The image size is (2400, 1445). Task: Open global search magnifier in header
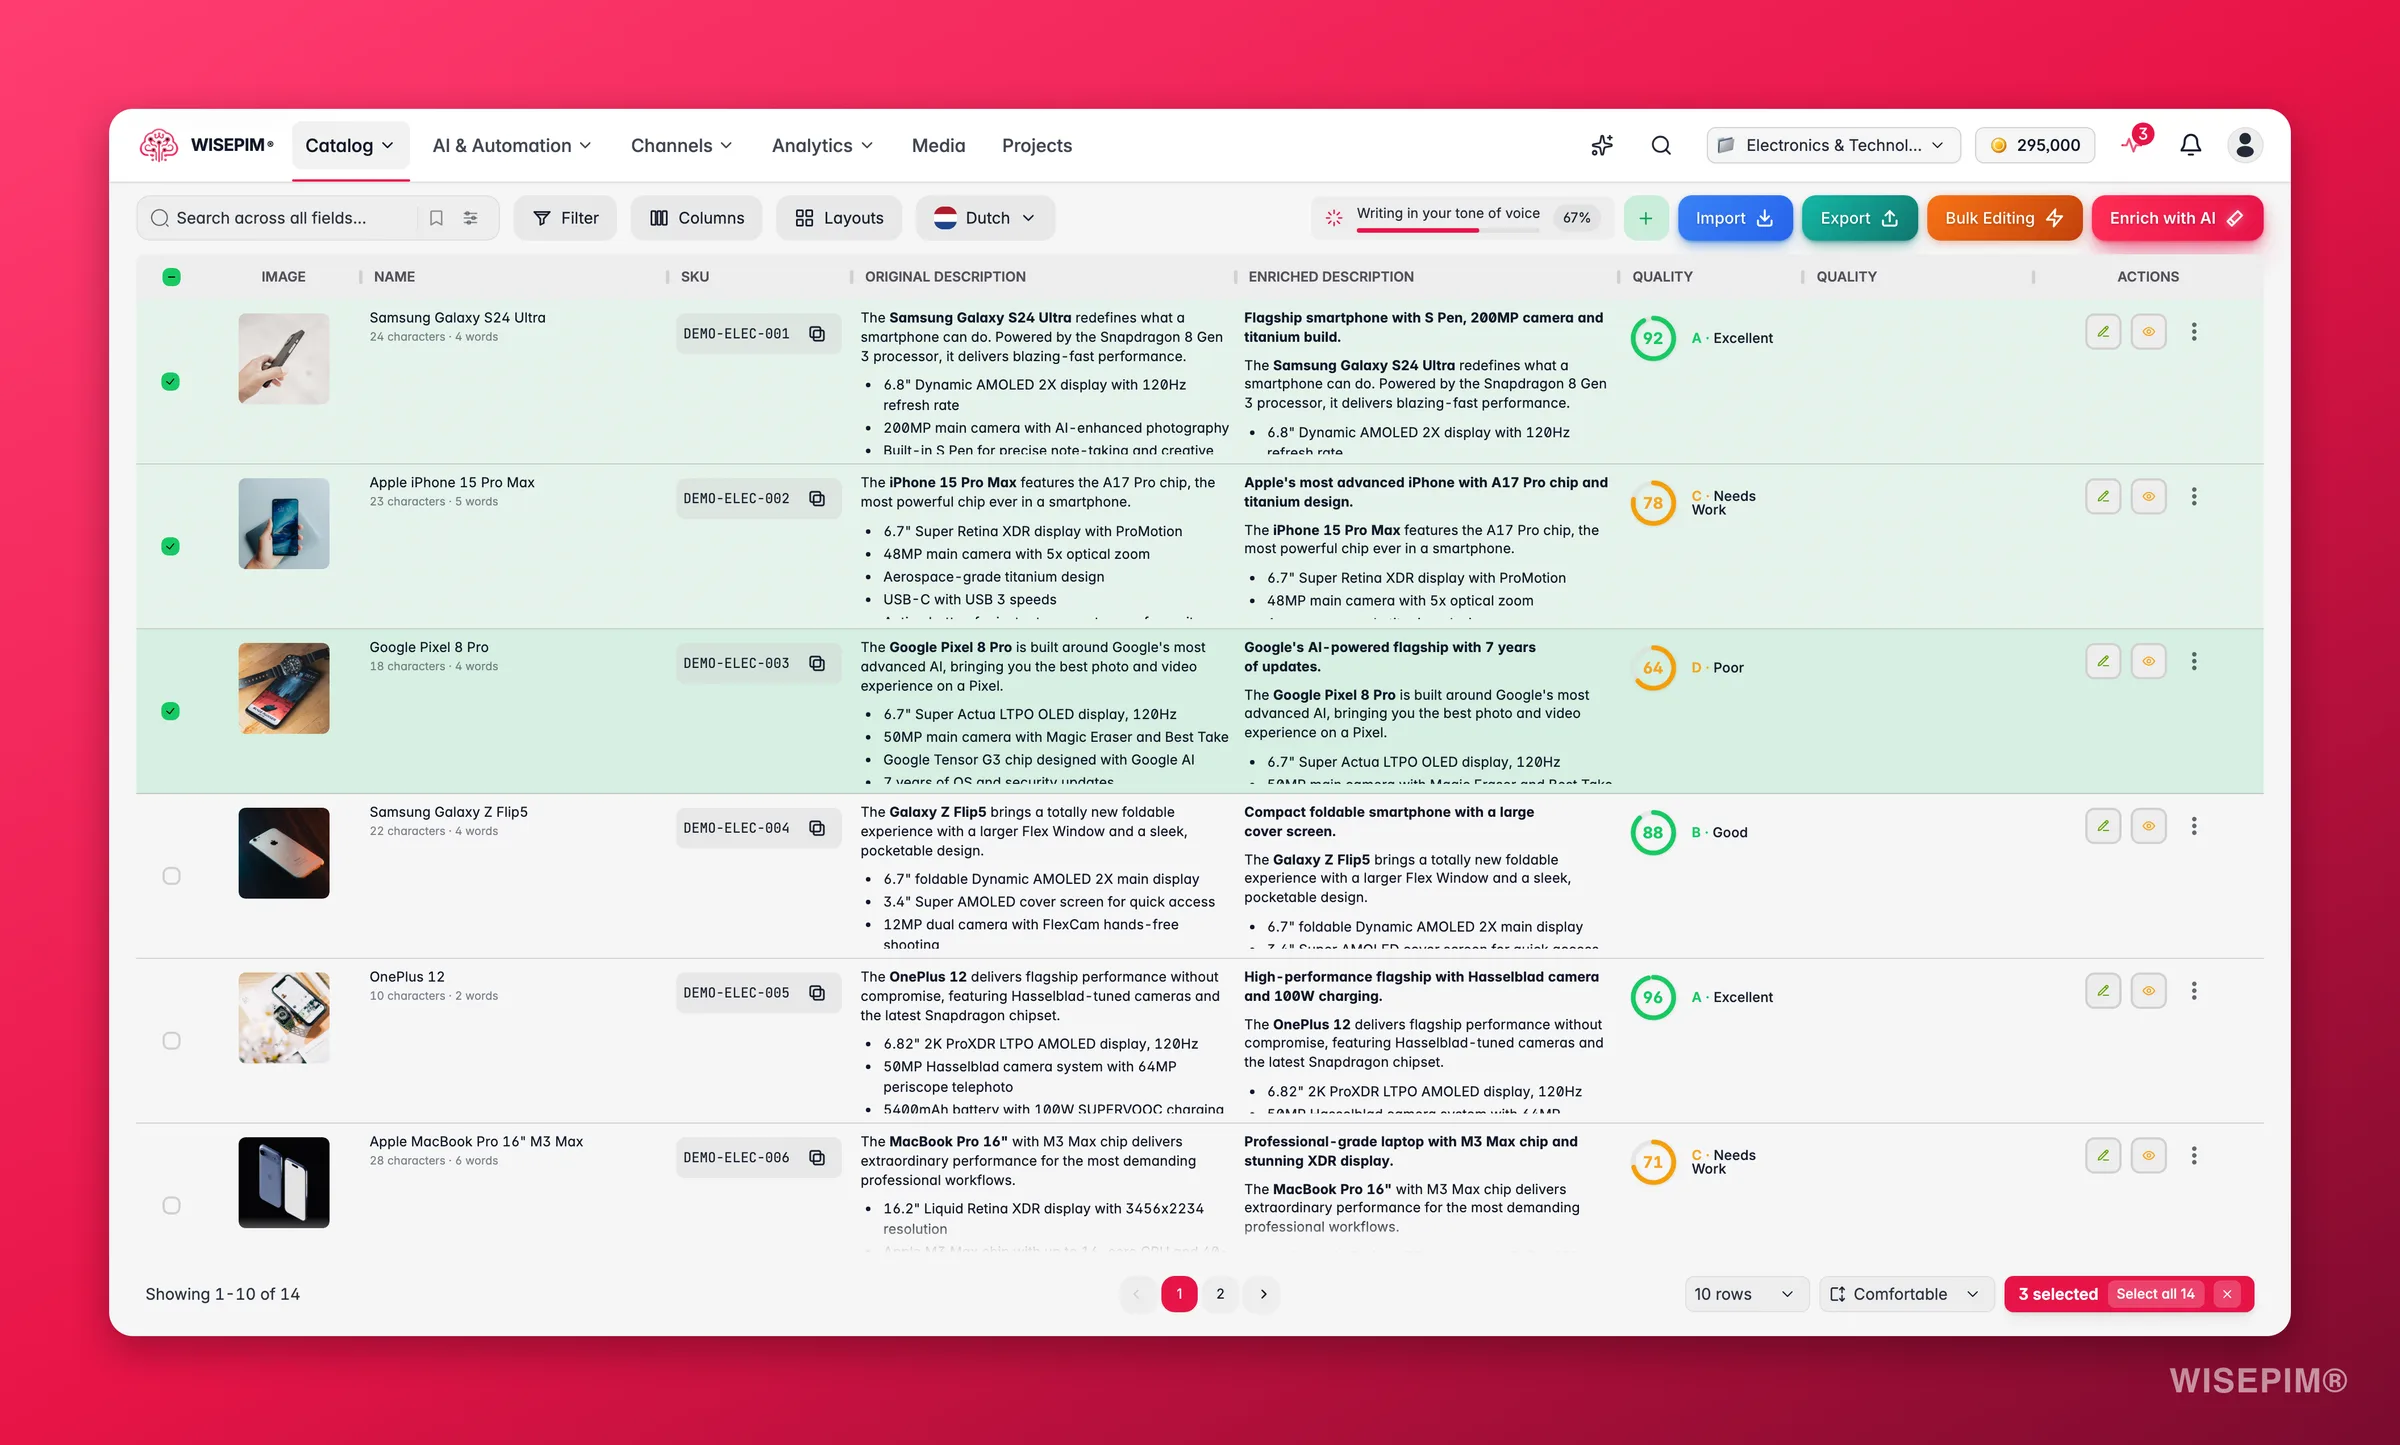[x=1661, y=146]
